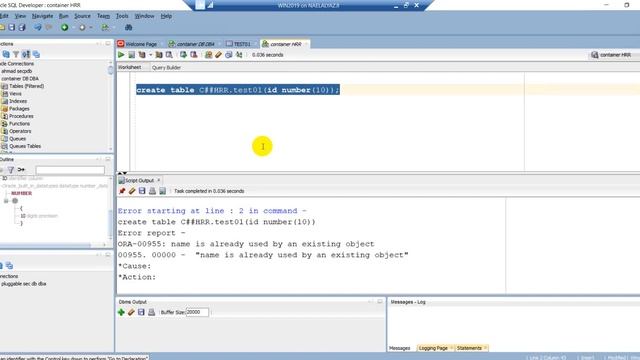Close the container HRR tab
Image resolution: width=640 pixels, height=360 pixels.
[306, 44]
